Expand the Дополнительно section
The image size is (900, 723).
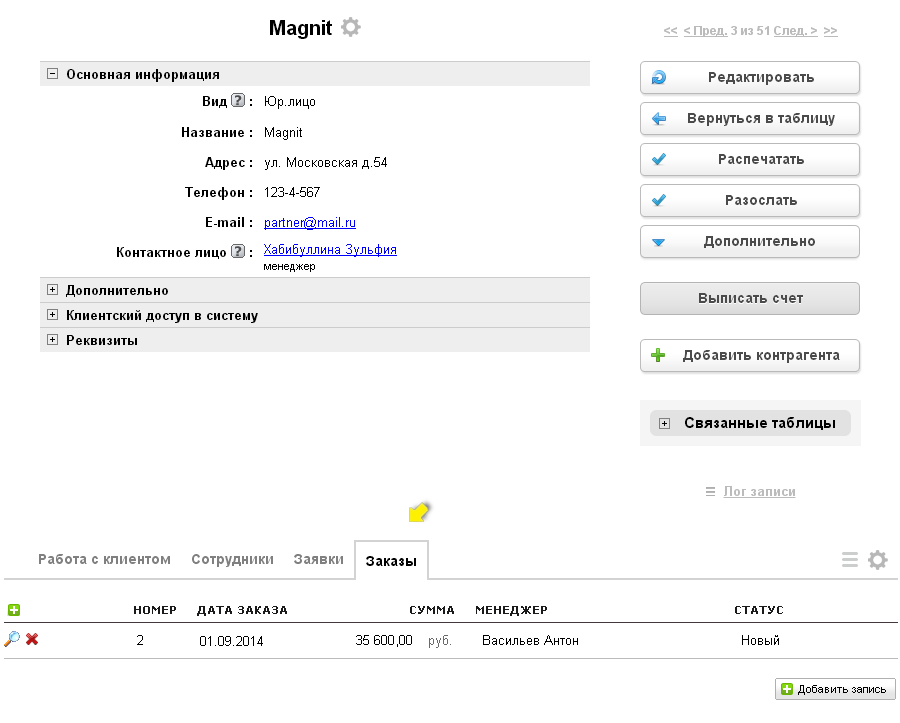[52, 290]
